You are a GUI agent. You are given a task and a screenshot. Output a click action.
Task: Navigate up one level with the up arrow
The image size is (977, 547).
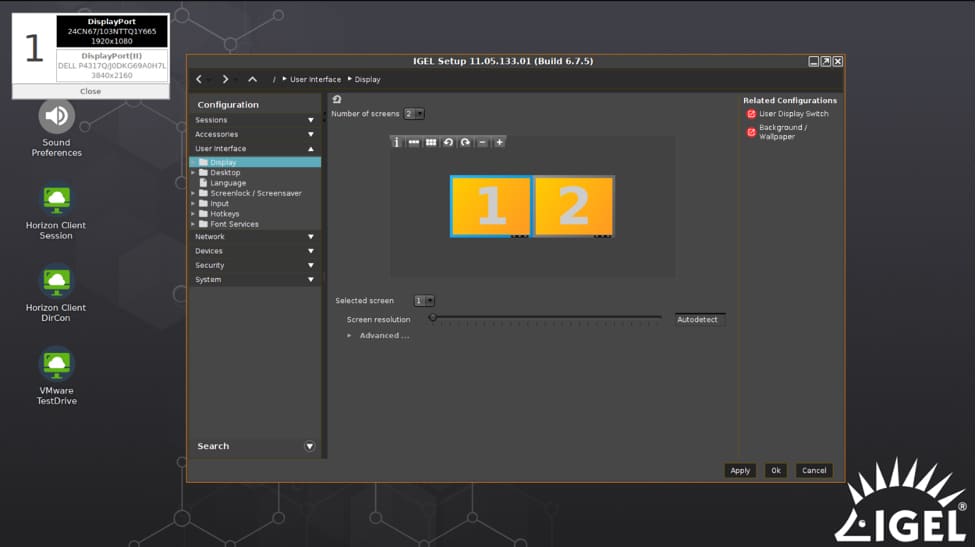252,79
